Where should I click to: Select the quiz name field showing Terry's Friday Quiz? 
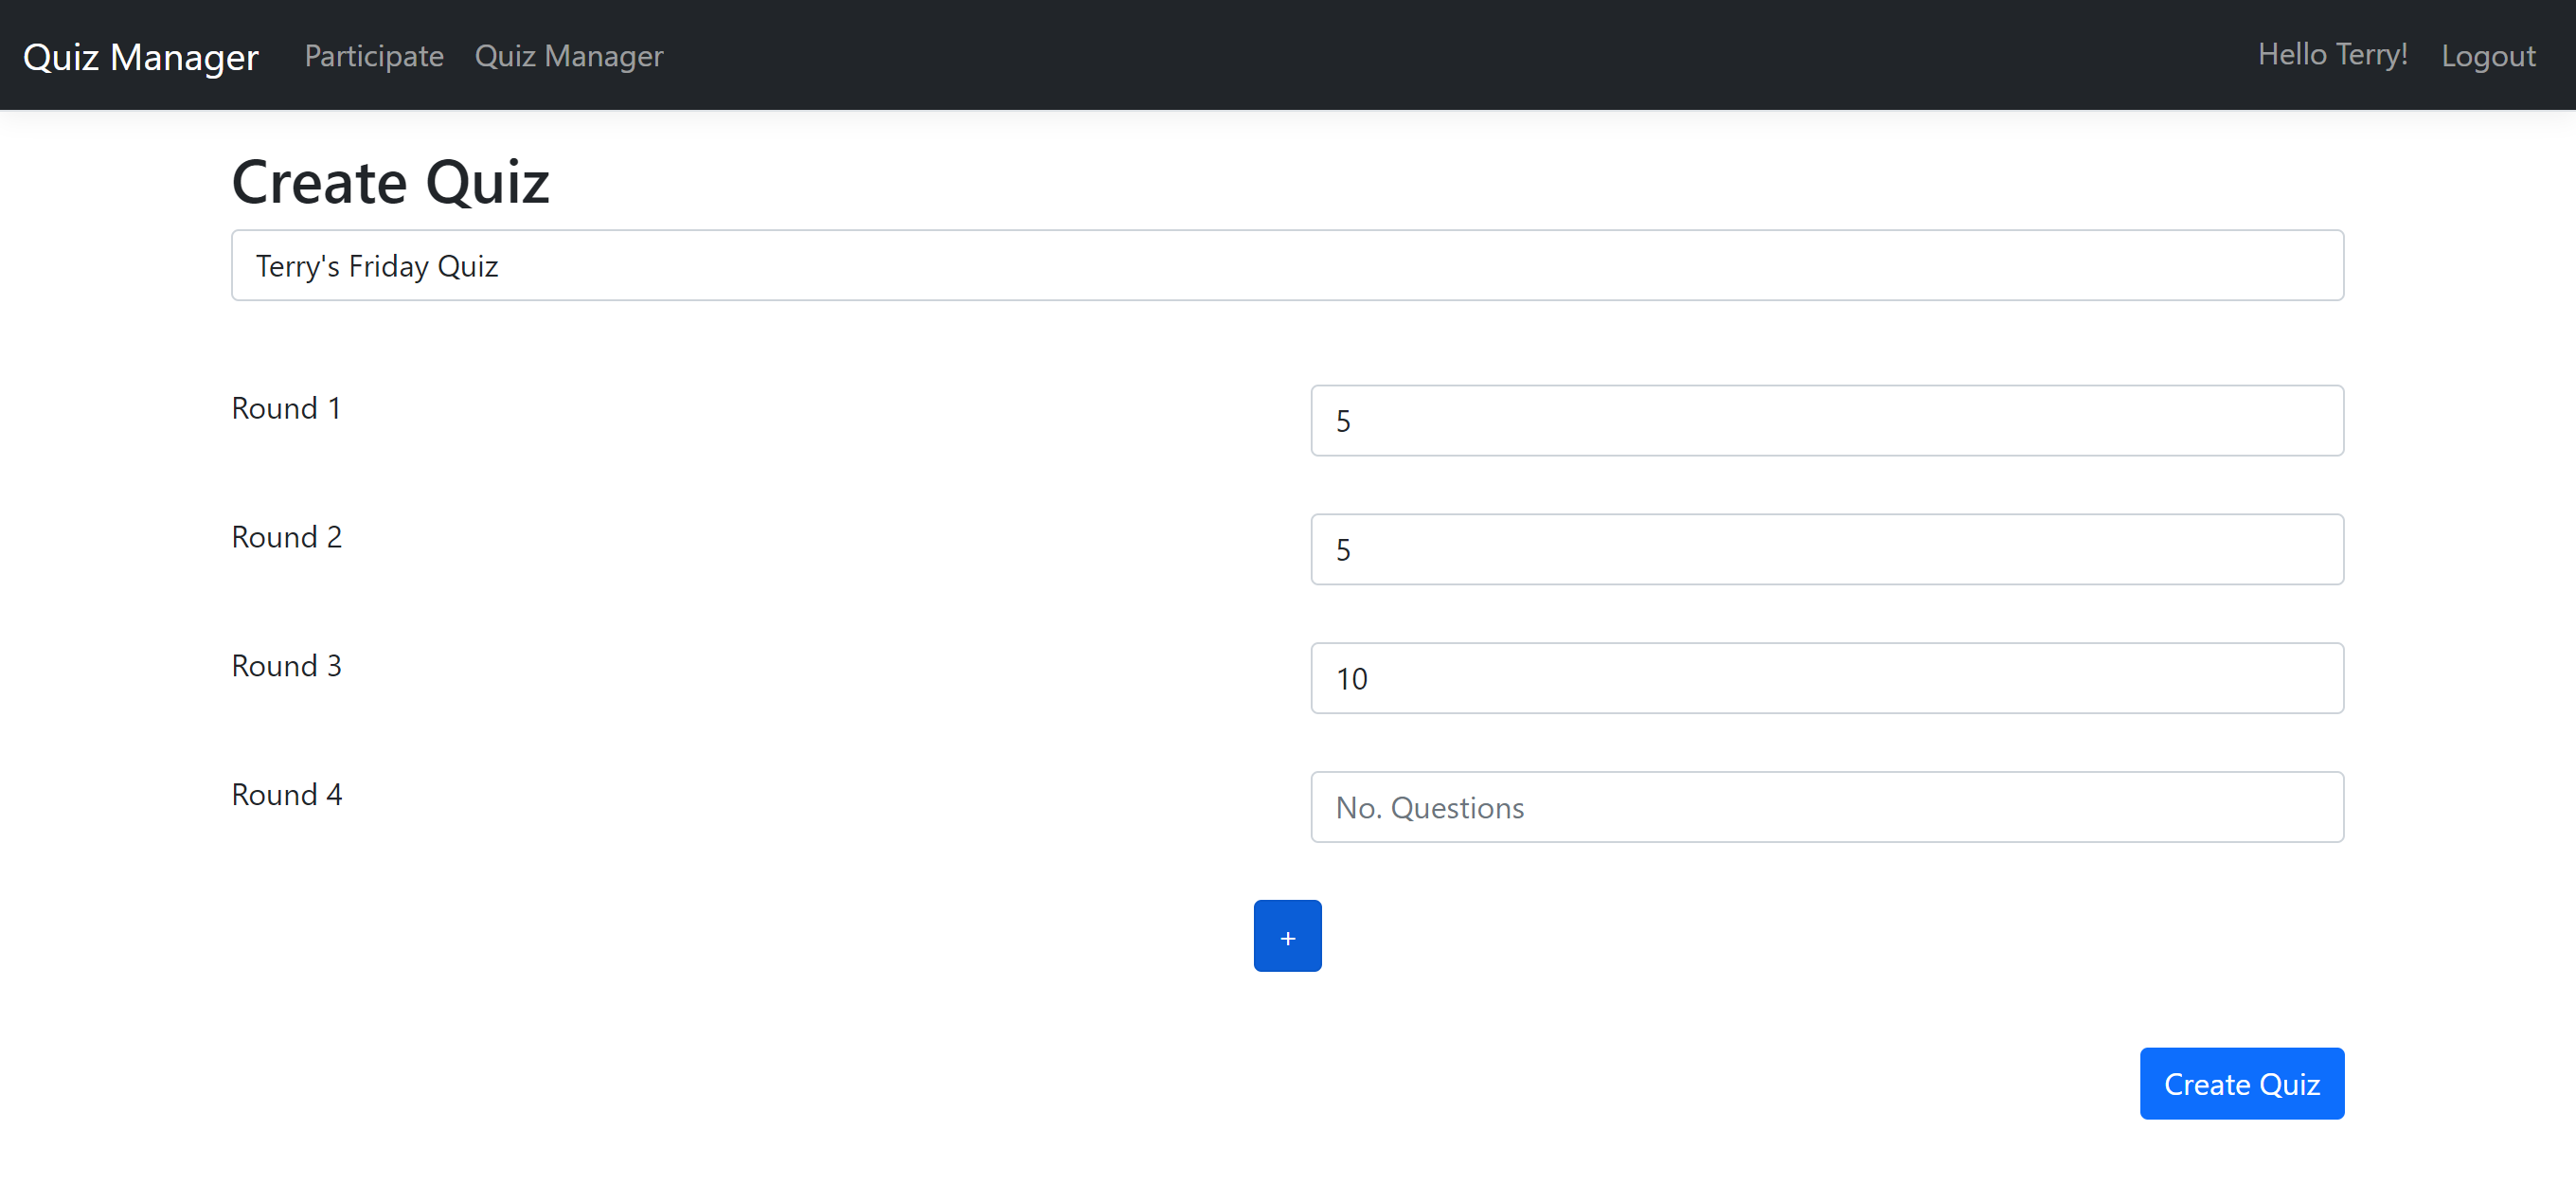coord(1286,265)
